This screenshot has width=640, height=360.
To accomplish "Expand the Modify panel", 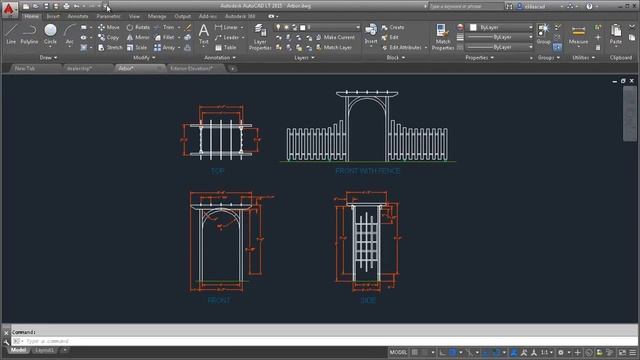I will click(x=144, y=58).
